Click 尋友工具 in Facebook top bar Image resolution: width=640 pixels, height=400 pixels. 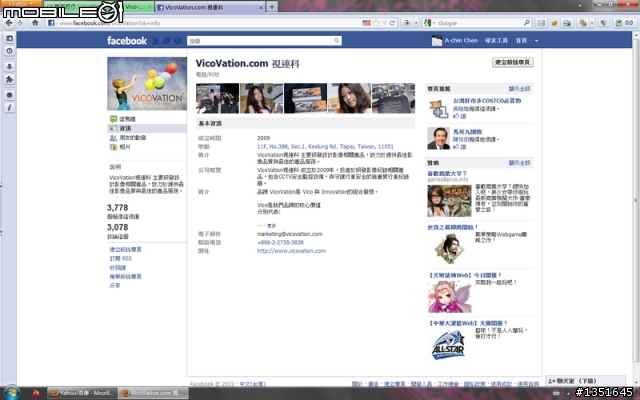(x=496, y=40)
